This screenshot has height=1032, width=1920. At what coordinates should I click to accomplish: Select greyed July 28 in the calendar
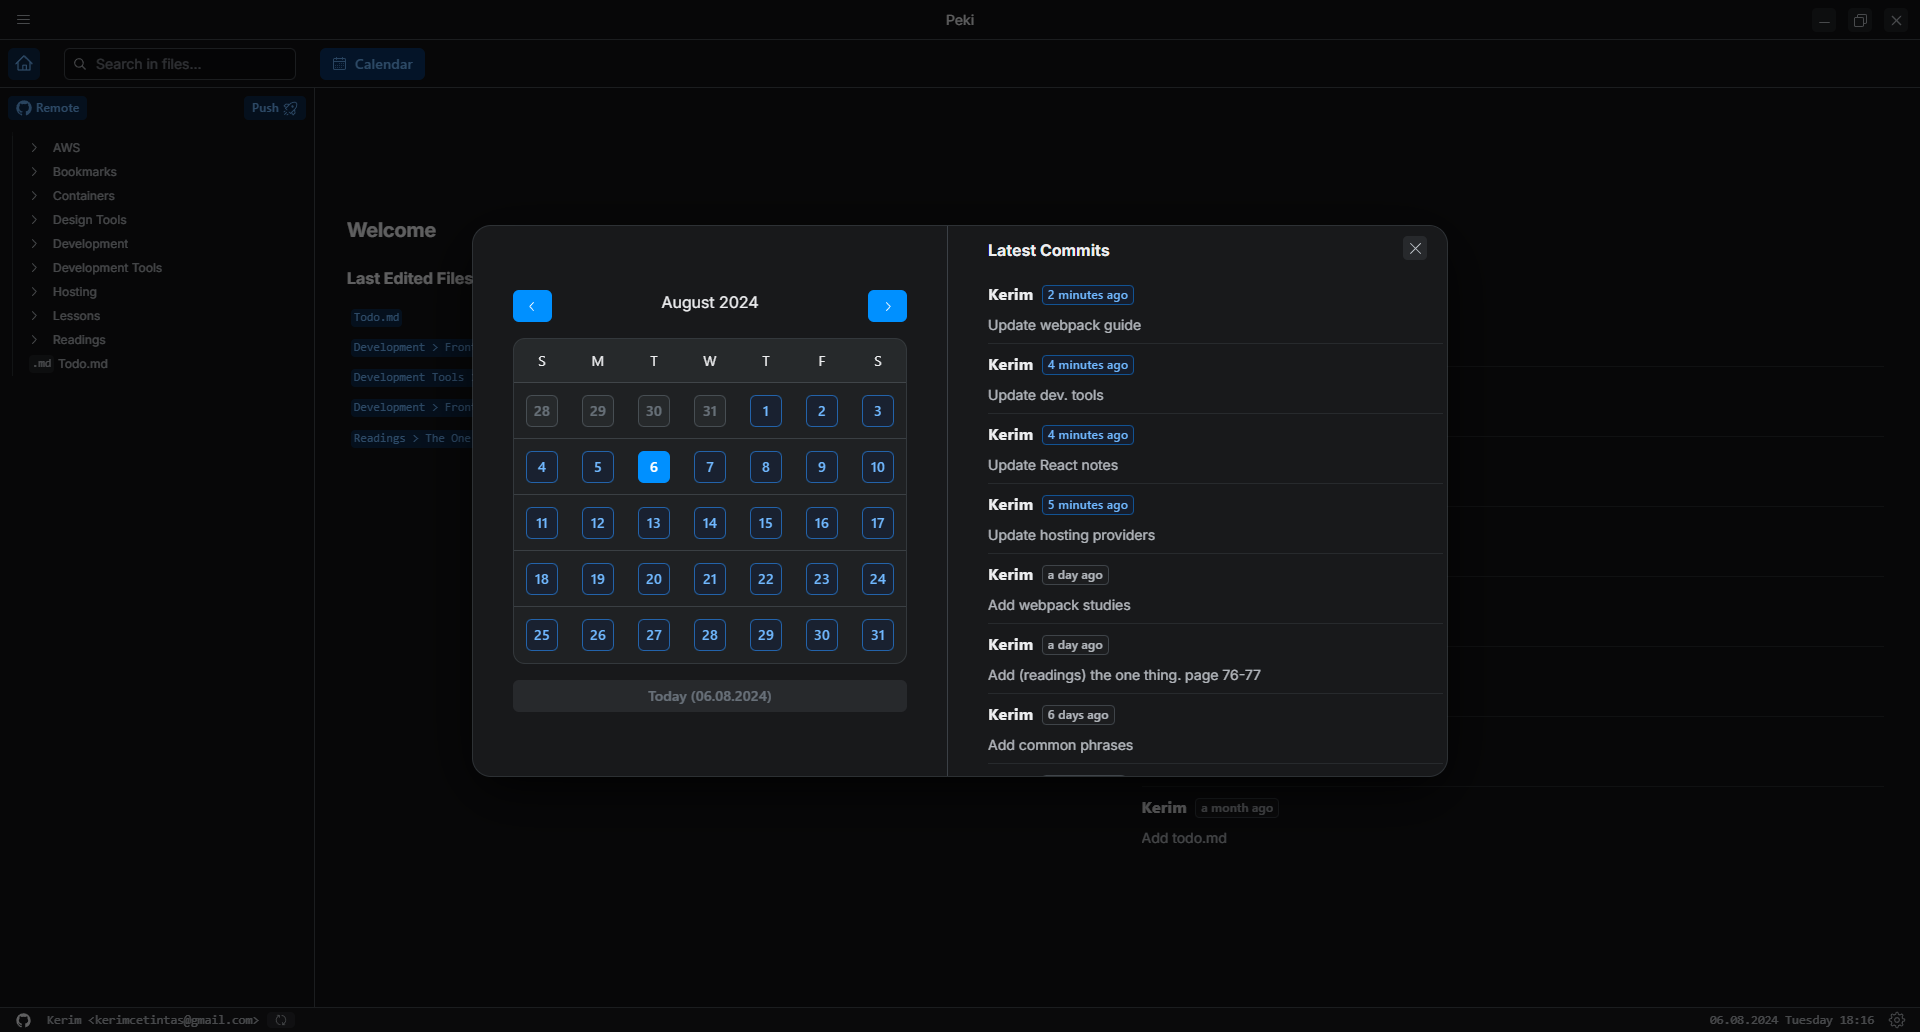coord(542,411)
